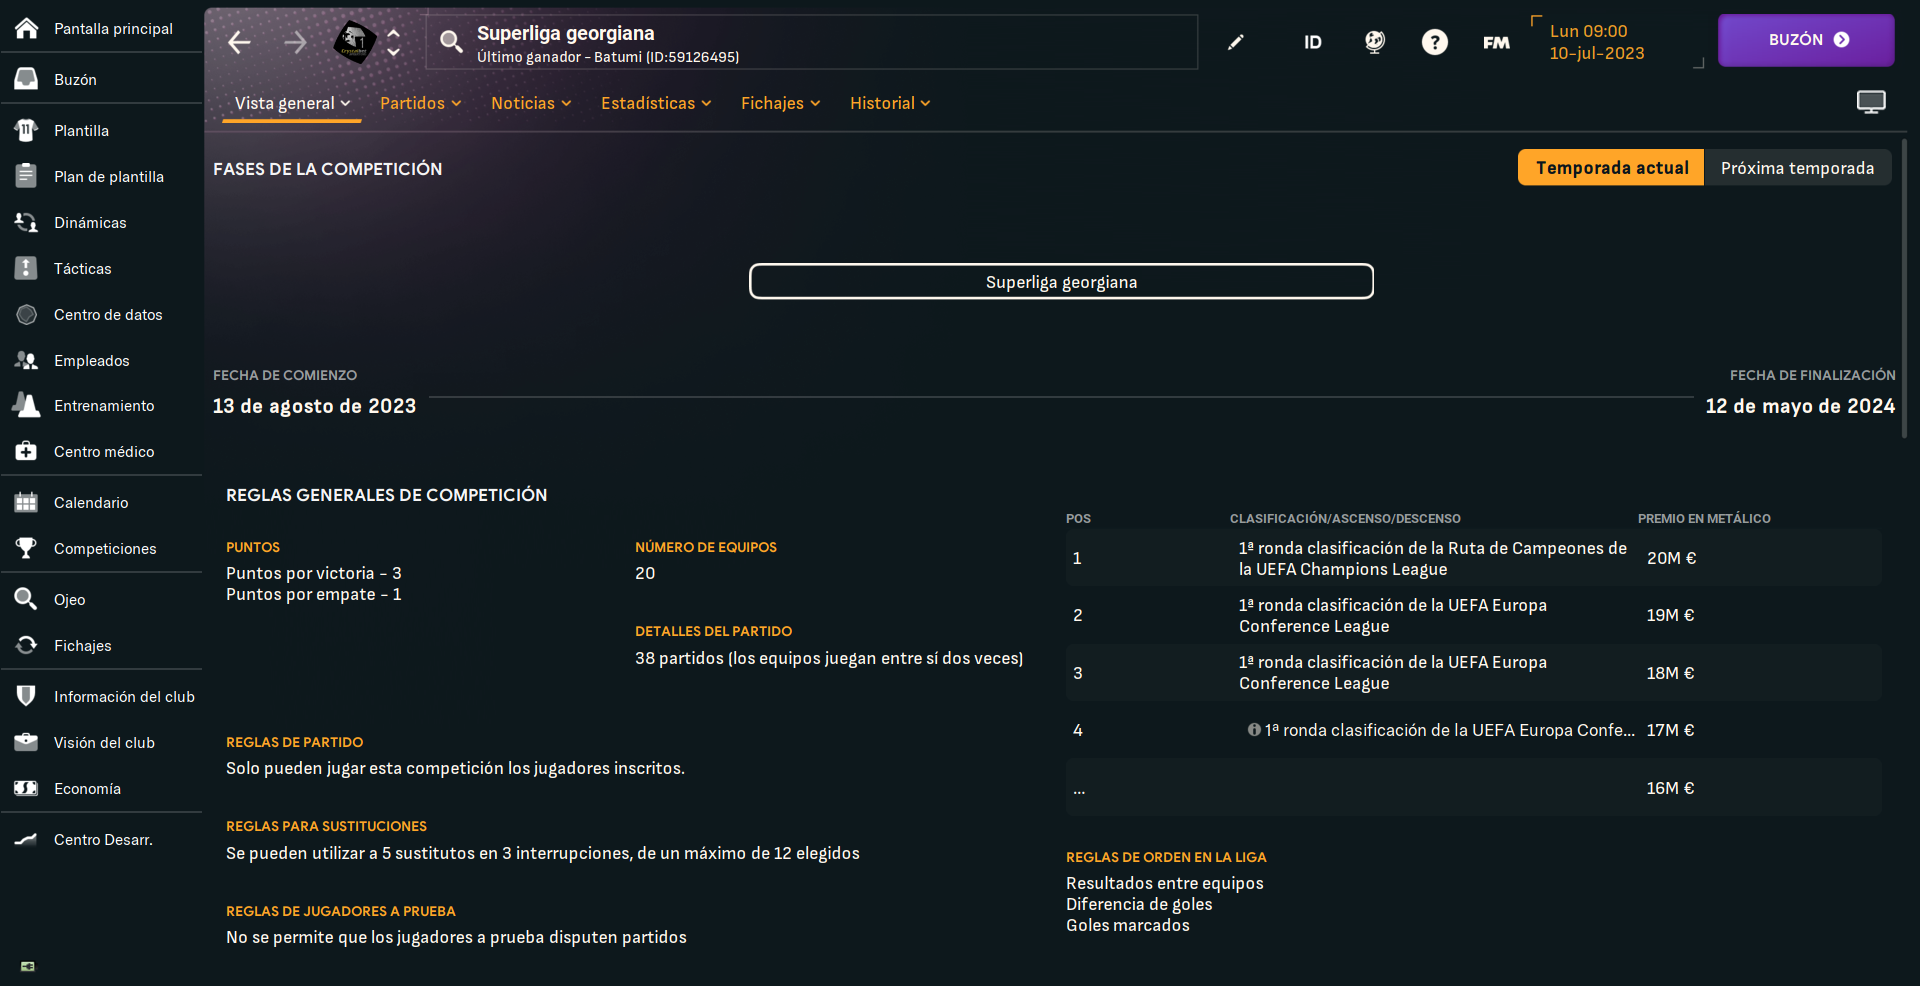Open the Calendario icon
The width and height of the screenshot is (1920, 986).
pyautogui.click(x=27, y=502)
